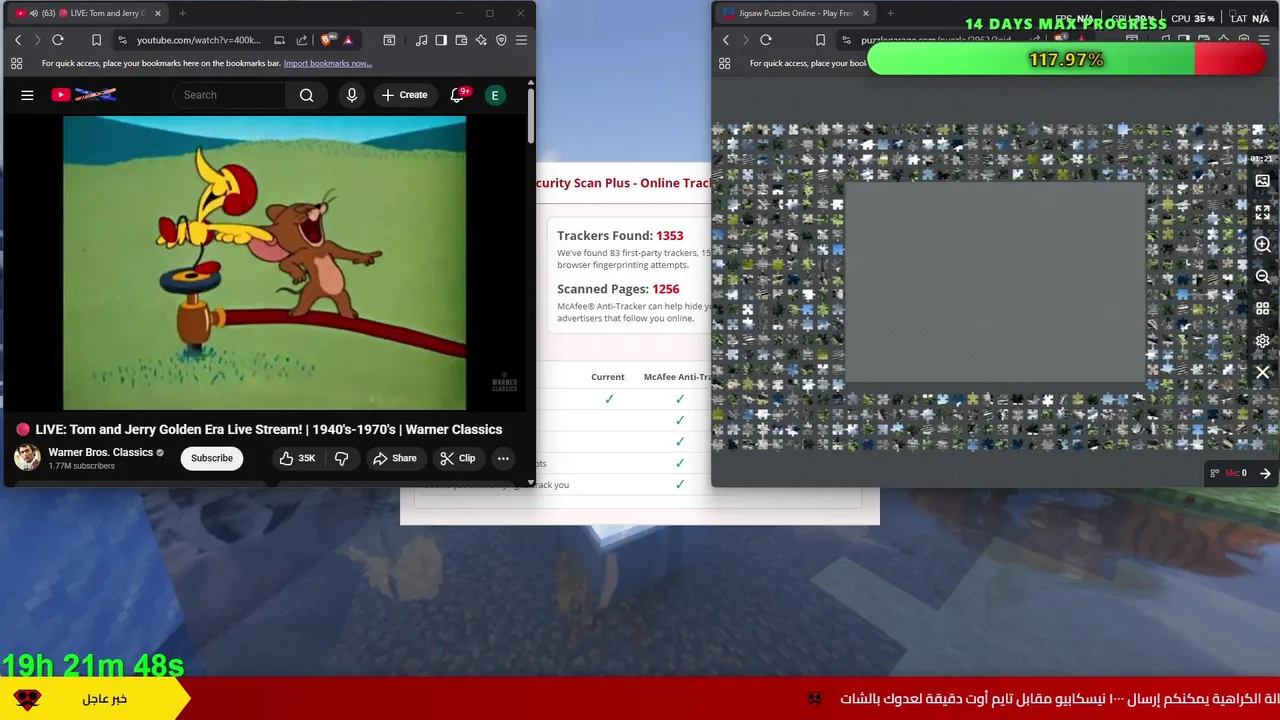Close the Jigsaw Puzzles Online tab
Viewport: 1280px width, 720px height.
tap(866, 13)
